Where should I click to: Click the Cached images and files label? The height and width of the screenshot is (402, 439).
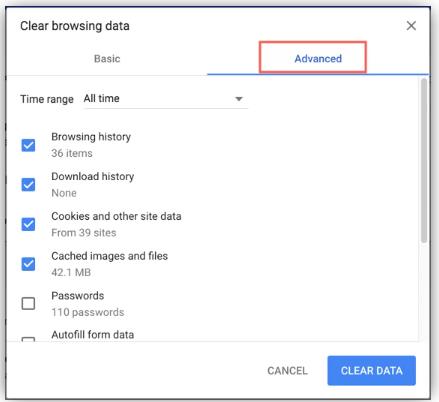tap(109, 256)
